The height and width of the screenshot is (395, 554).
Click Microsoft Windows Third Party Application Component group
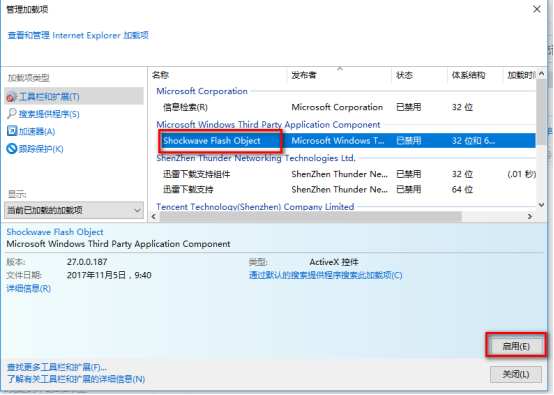[268, 125]
